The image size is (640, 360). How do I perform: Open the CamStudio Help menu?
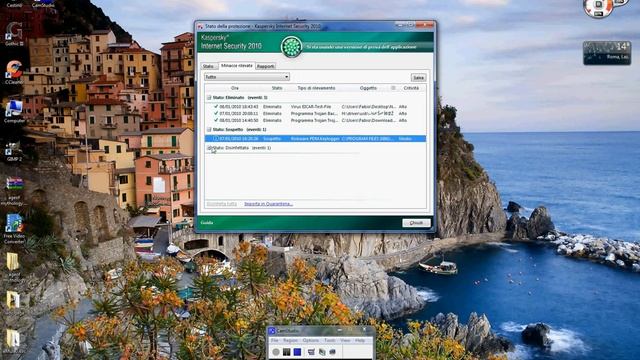pyautogui.click(x=360, y=340)
